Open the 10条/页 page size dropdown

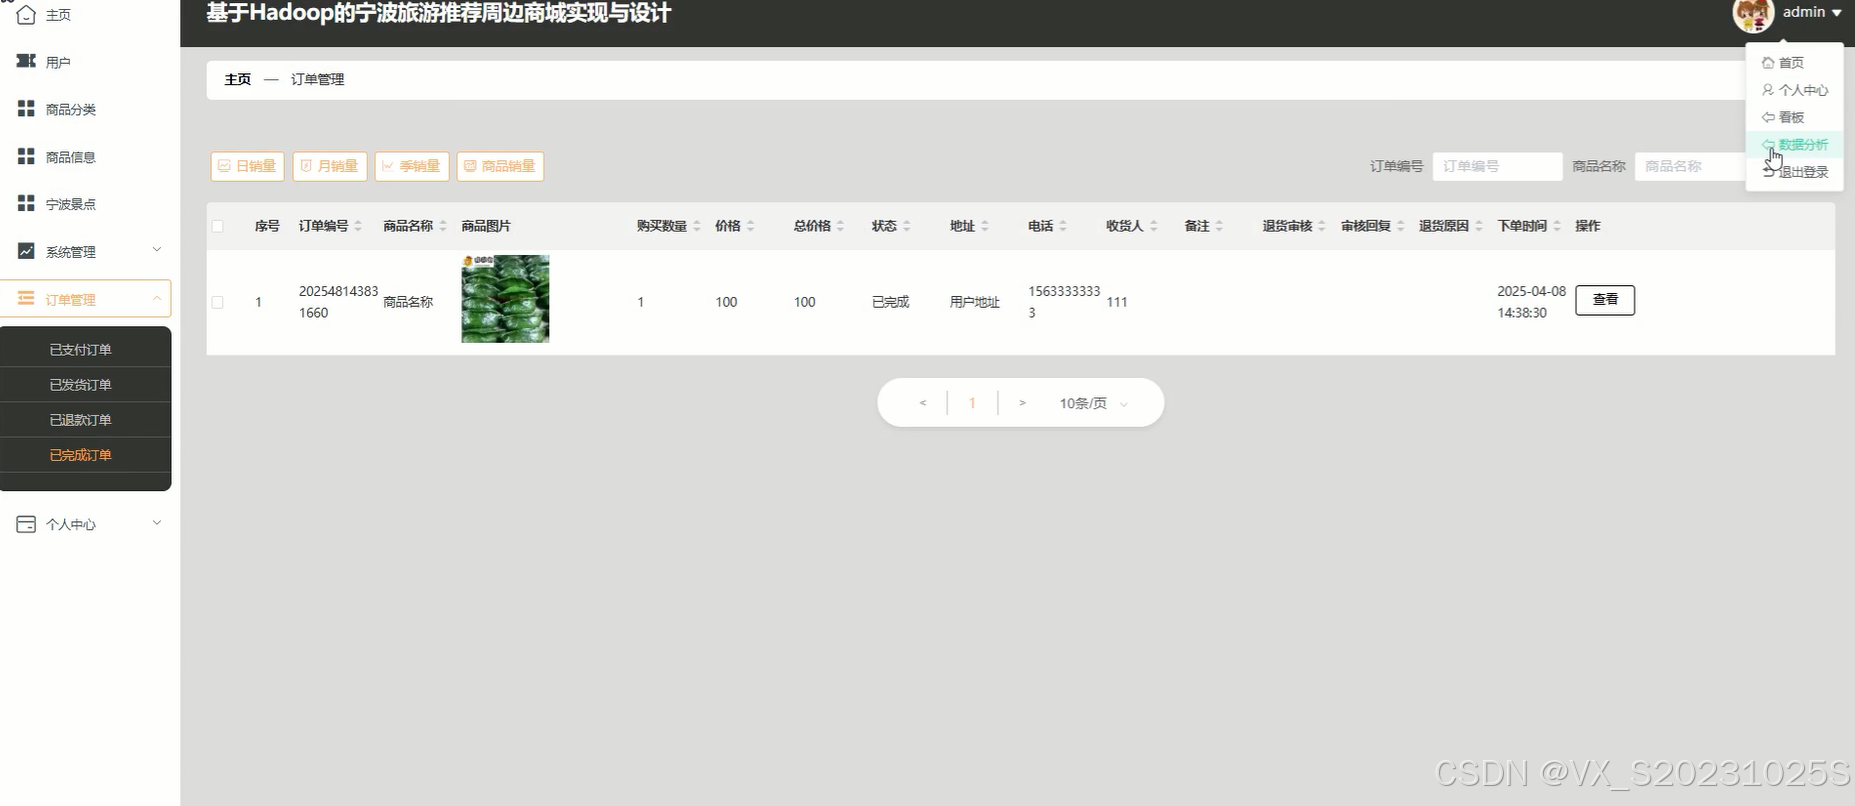click(1093, 403)
